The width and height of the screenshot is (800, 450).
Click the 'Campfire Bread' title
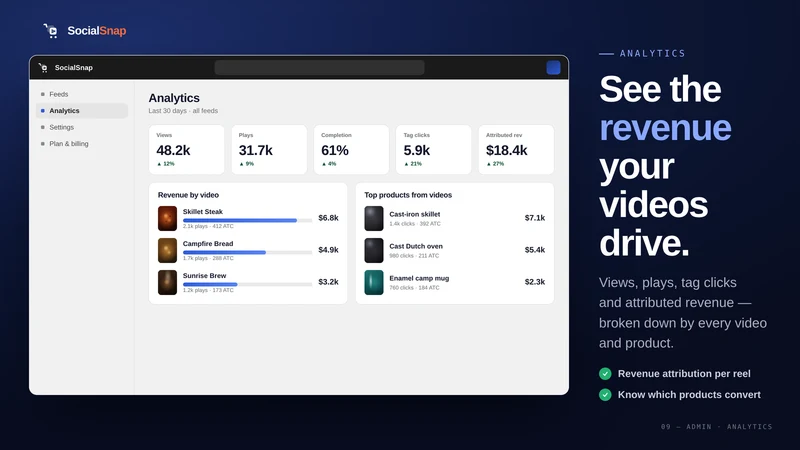click(x=208, y=244)
